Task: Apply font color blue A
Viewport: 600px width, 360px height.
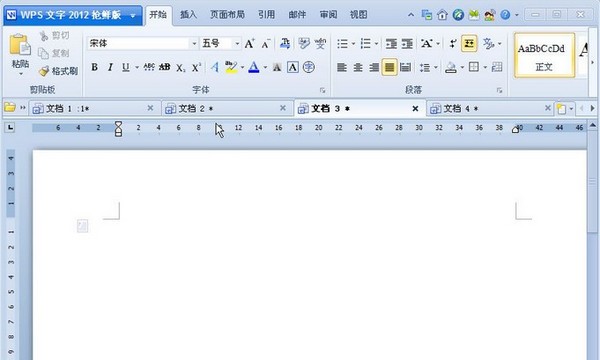Action: coord(254,67)
